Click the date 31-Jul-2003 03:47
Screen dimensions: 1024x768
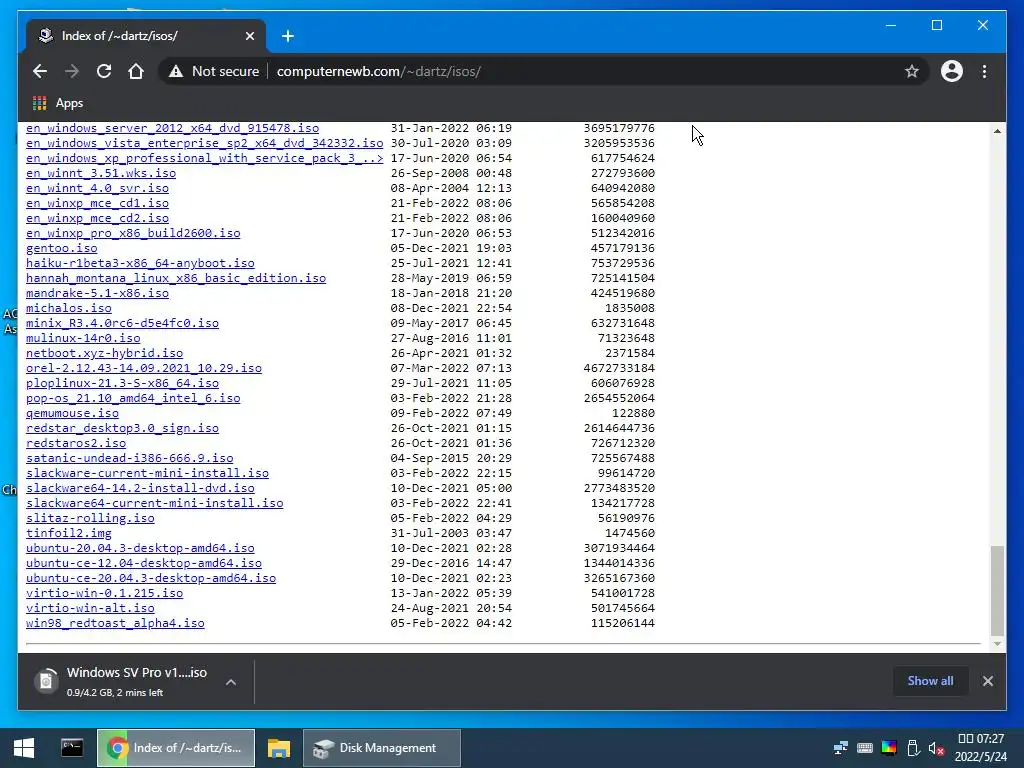[451, 534]
